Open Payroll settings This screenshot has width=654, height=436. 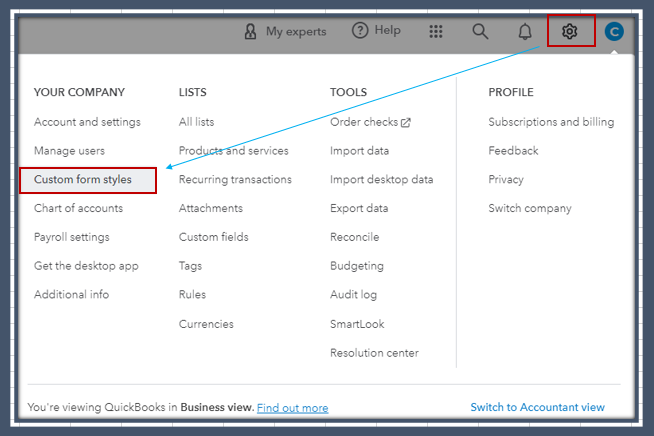tap(72, 237)
